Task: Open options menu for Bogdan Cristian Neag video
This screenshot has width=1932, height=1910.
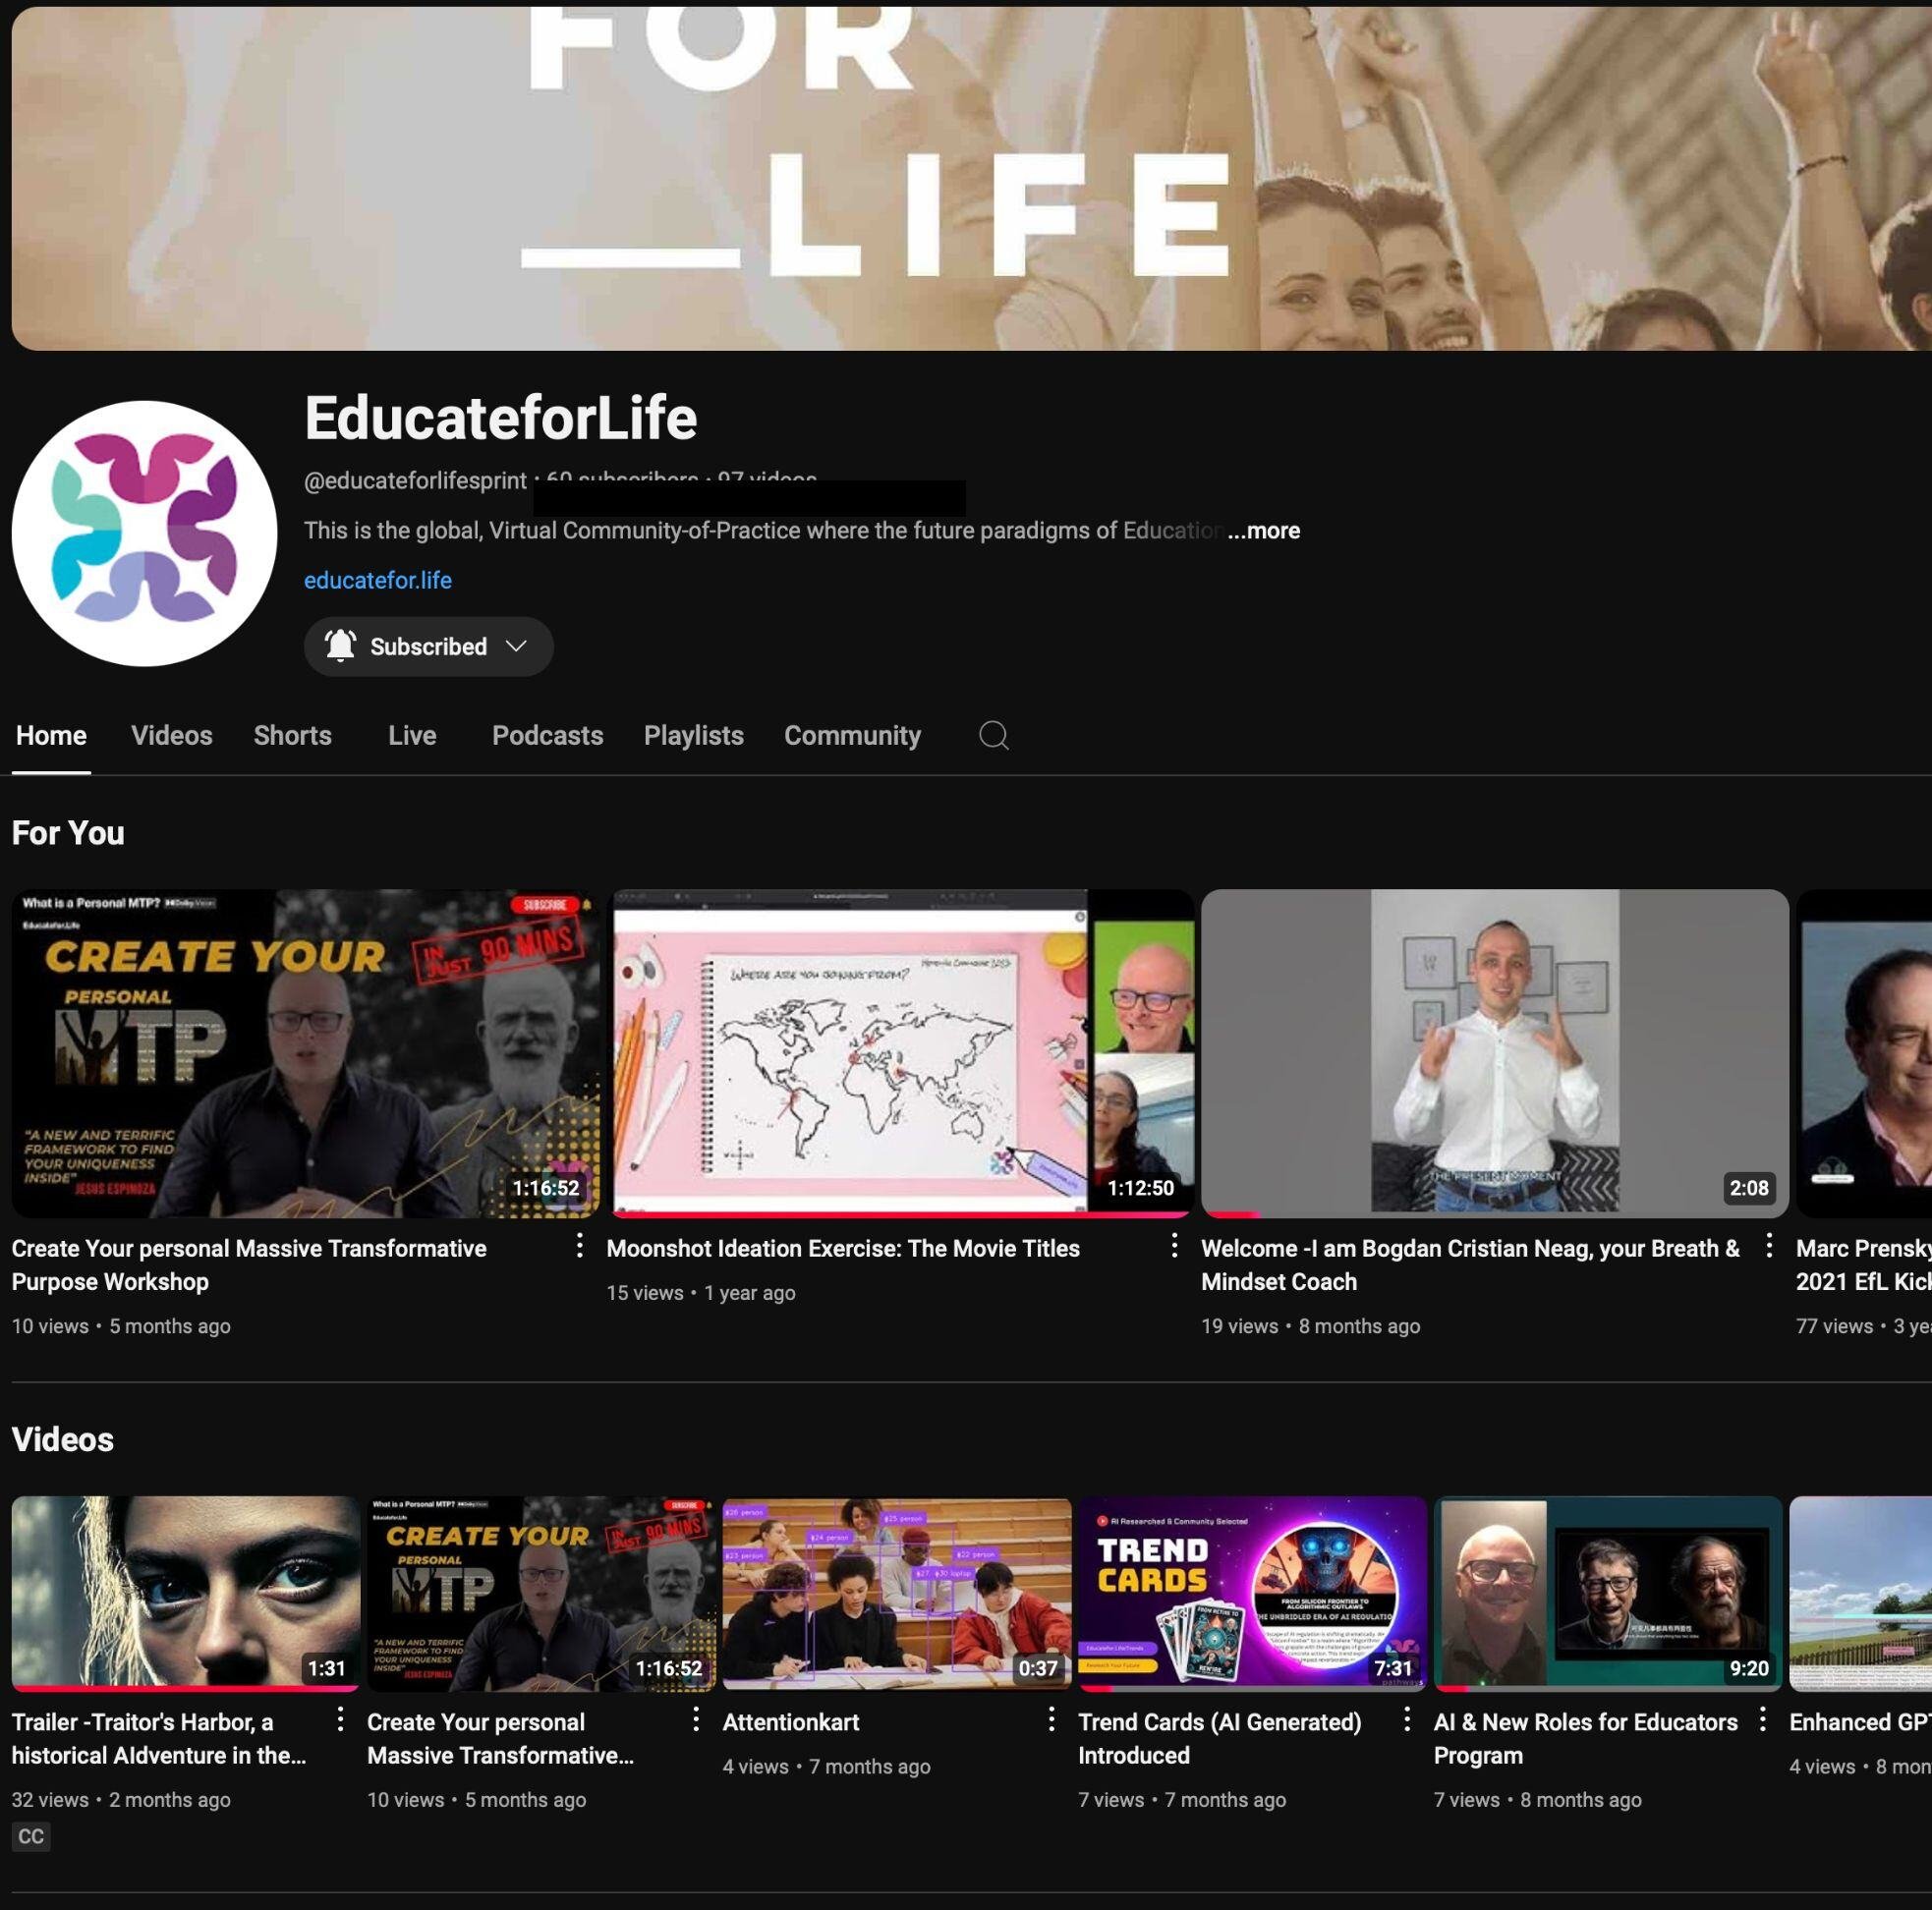Action: pos(1769,1246)
